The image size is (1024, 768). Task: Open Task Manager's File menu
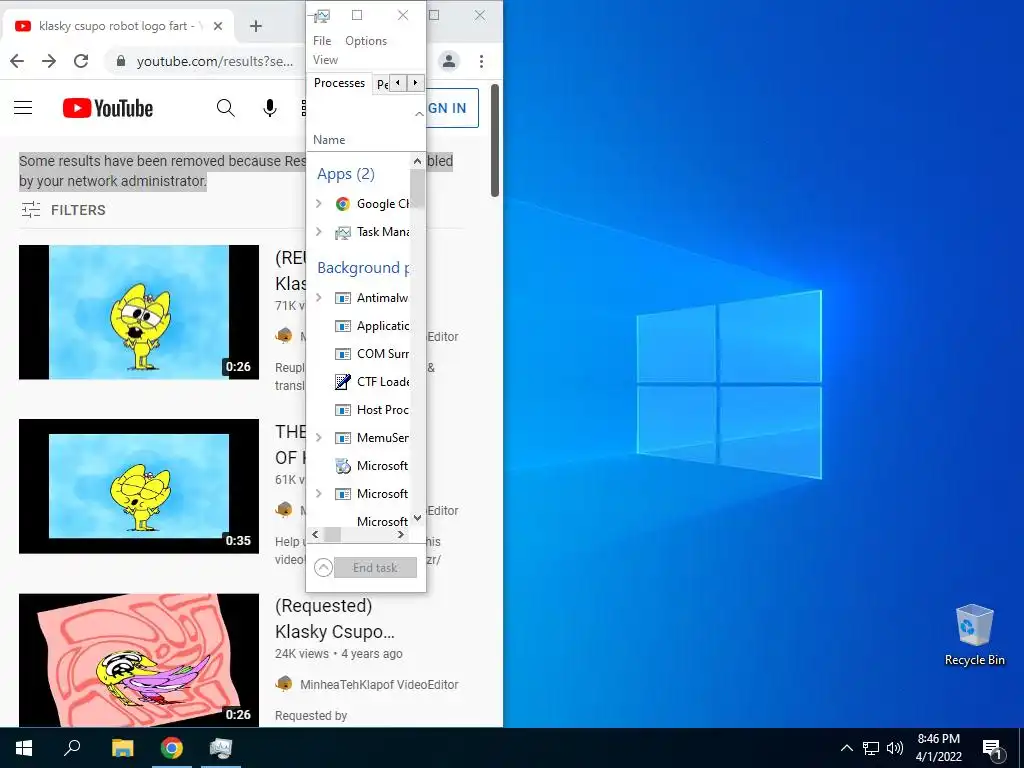click(x=322, y=40)
